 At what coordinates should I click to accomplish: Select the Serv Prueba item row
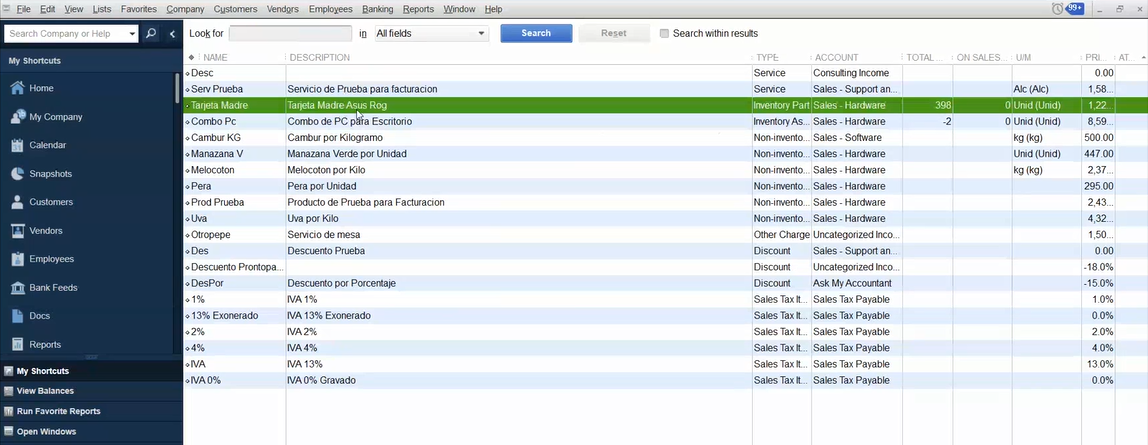coord(665,89)
